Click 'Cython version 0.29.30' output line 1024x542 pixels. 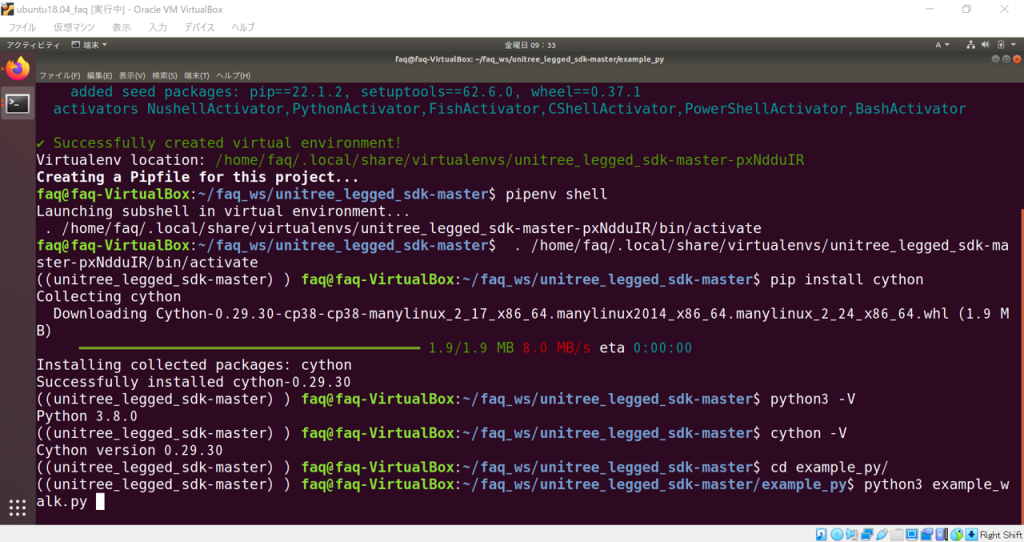129,450
